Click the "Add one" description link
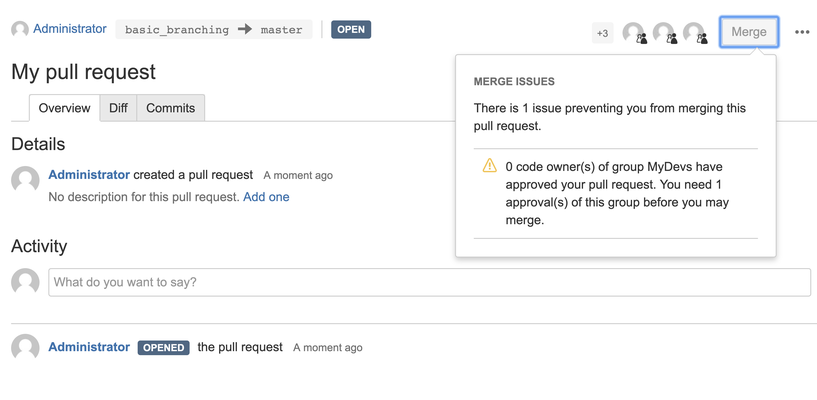The height and width of the screenshot is (400, 817). (266, 197)
